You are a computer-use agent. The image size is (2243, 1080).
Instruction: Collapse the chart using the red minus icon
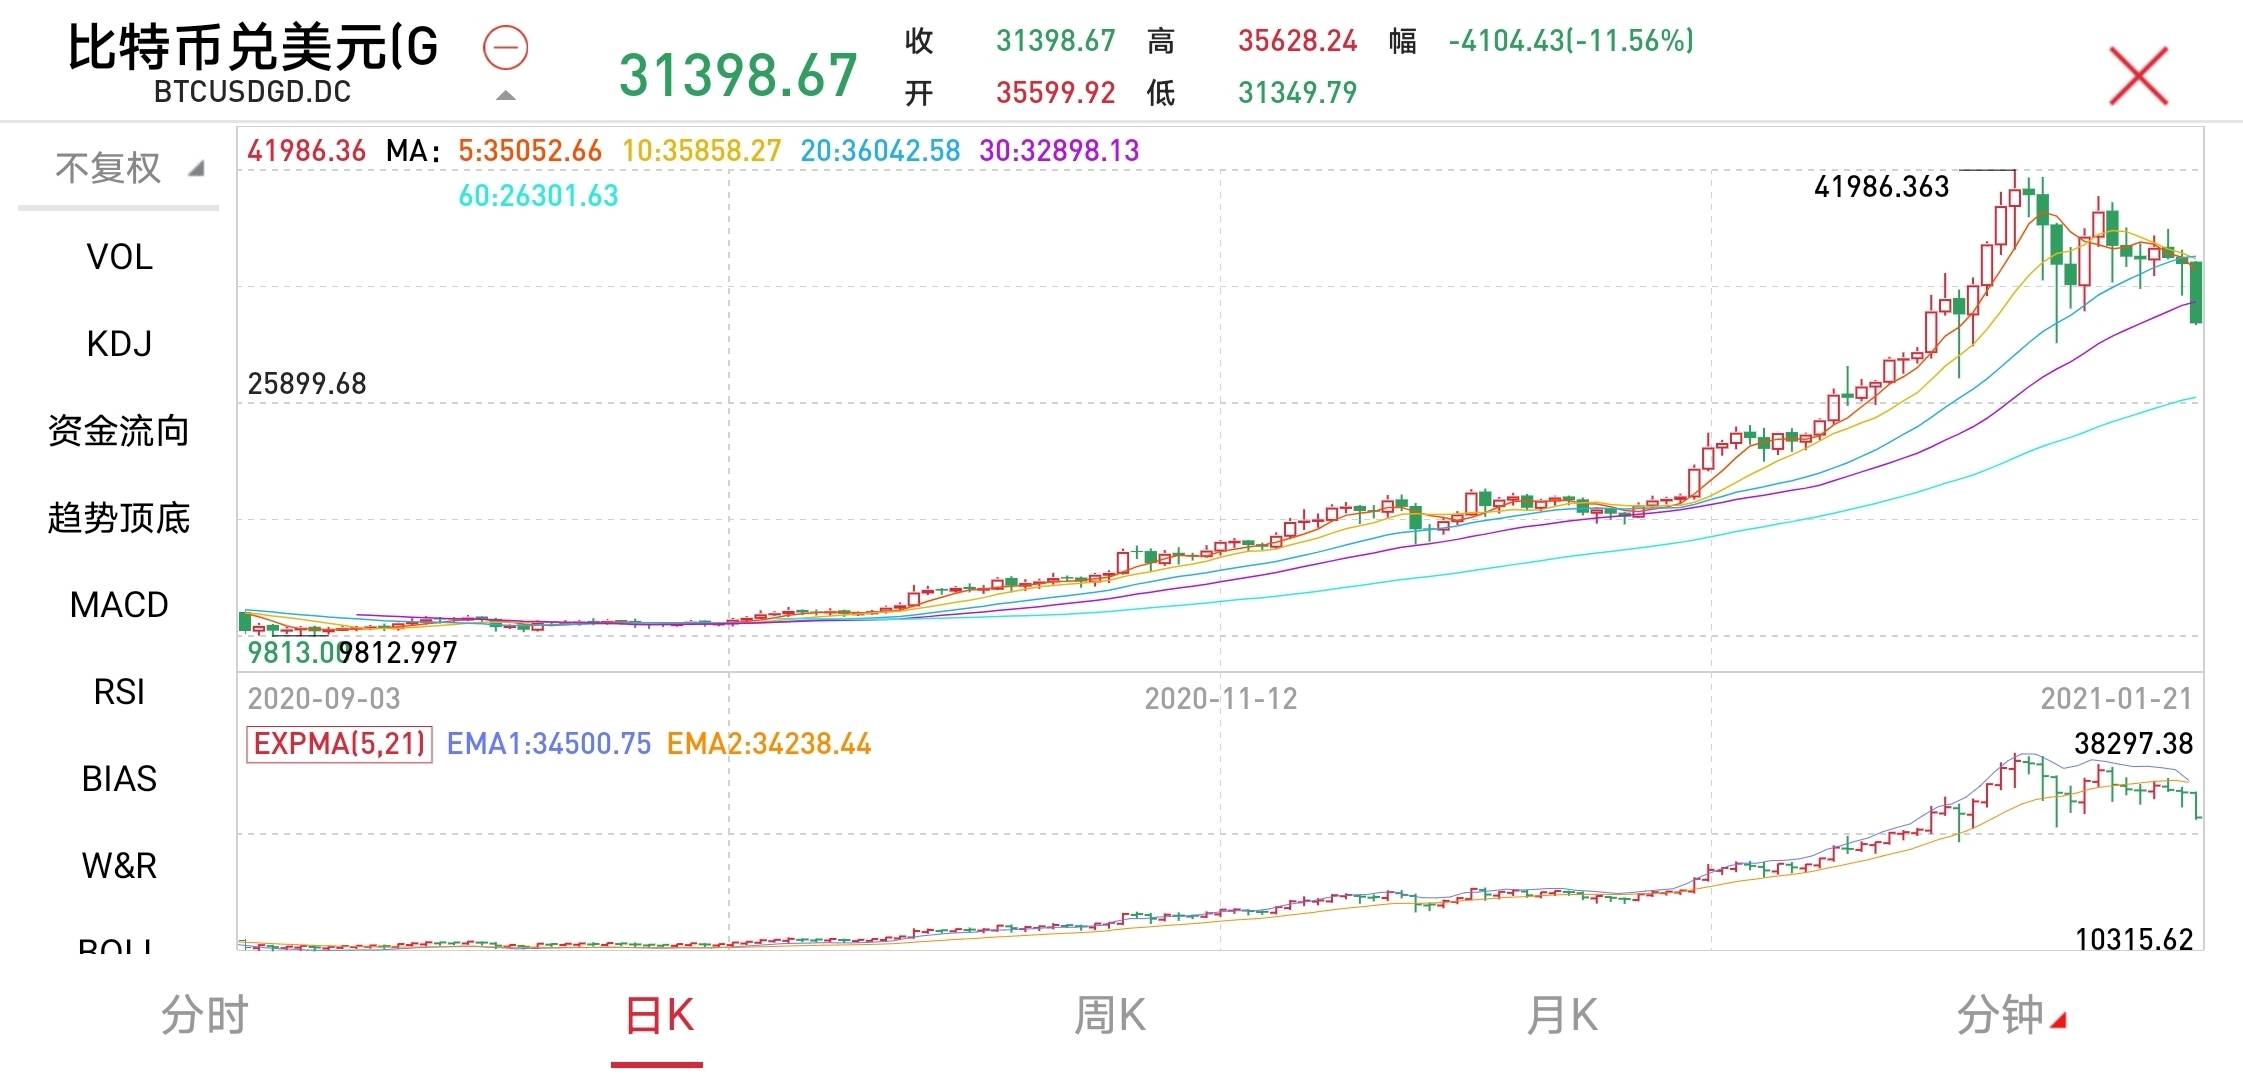[x=508, y=48]
